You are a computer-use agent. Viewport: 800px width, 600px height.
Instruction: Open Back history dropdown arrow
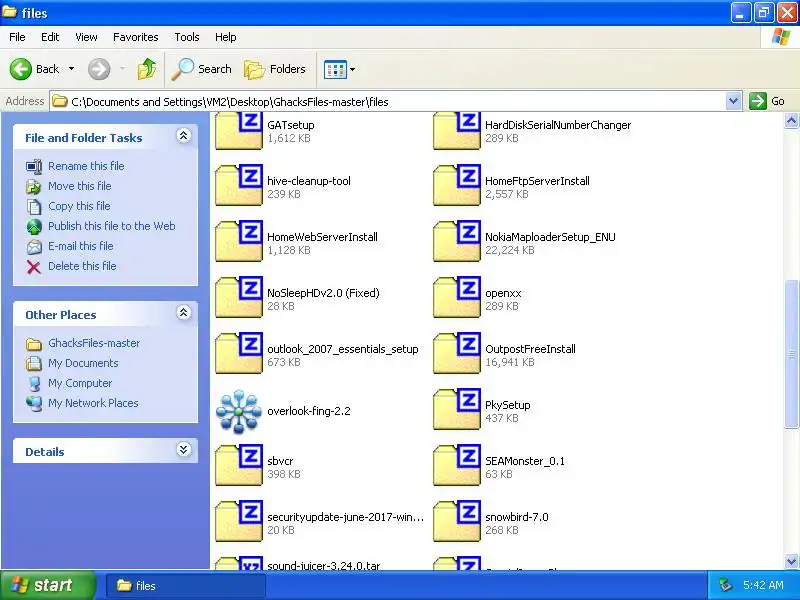pos(71,69)
